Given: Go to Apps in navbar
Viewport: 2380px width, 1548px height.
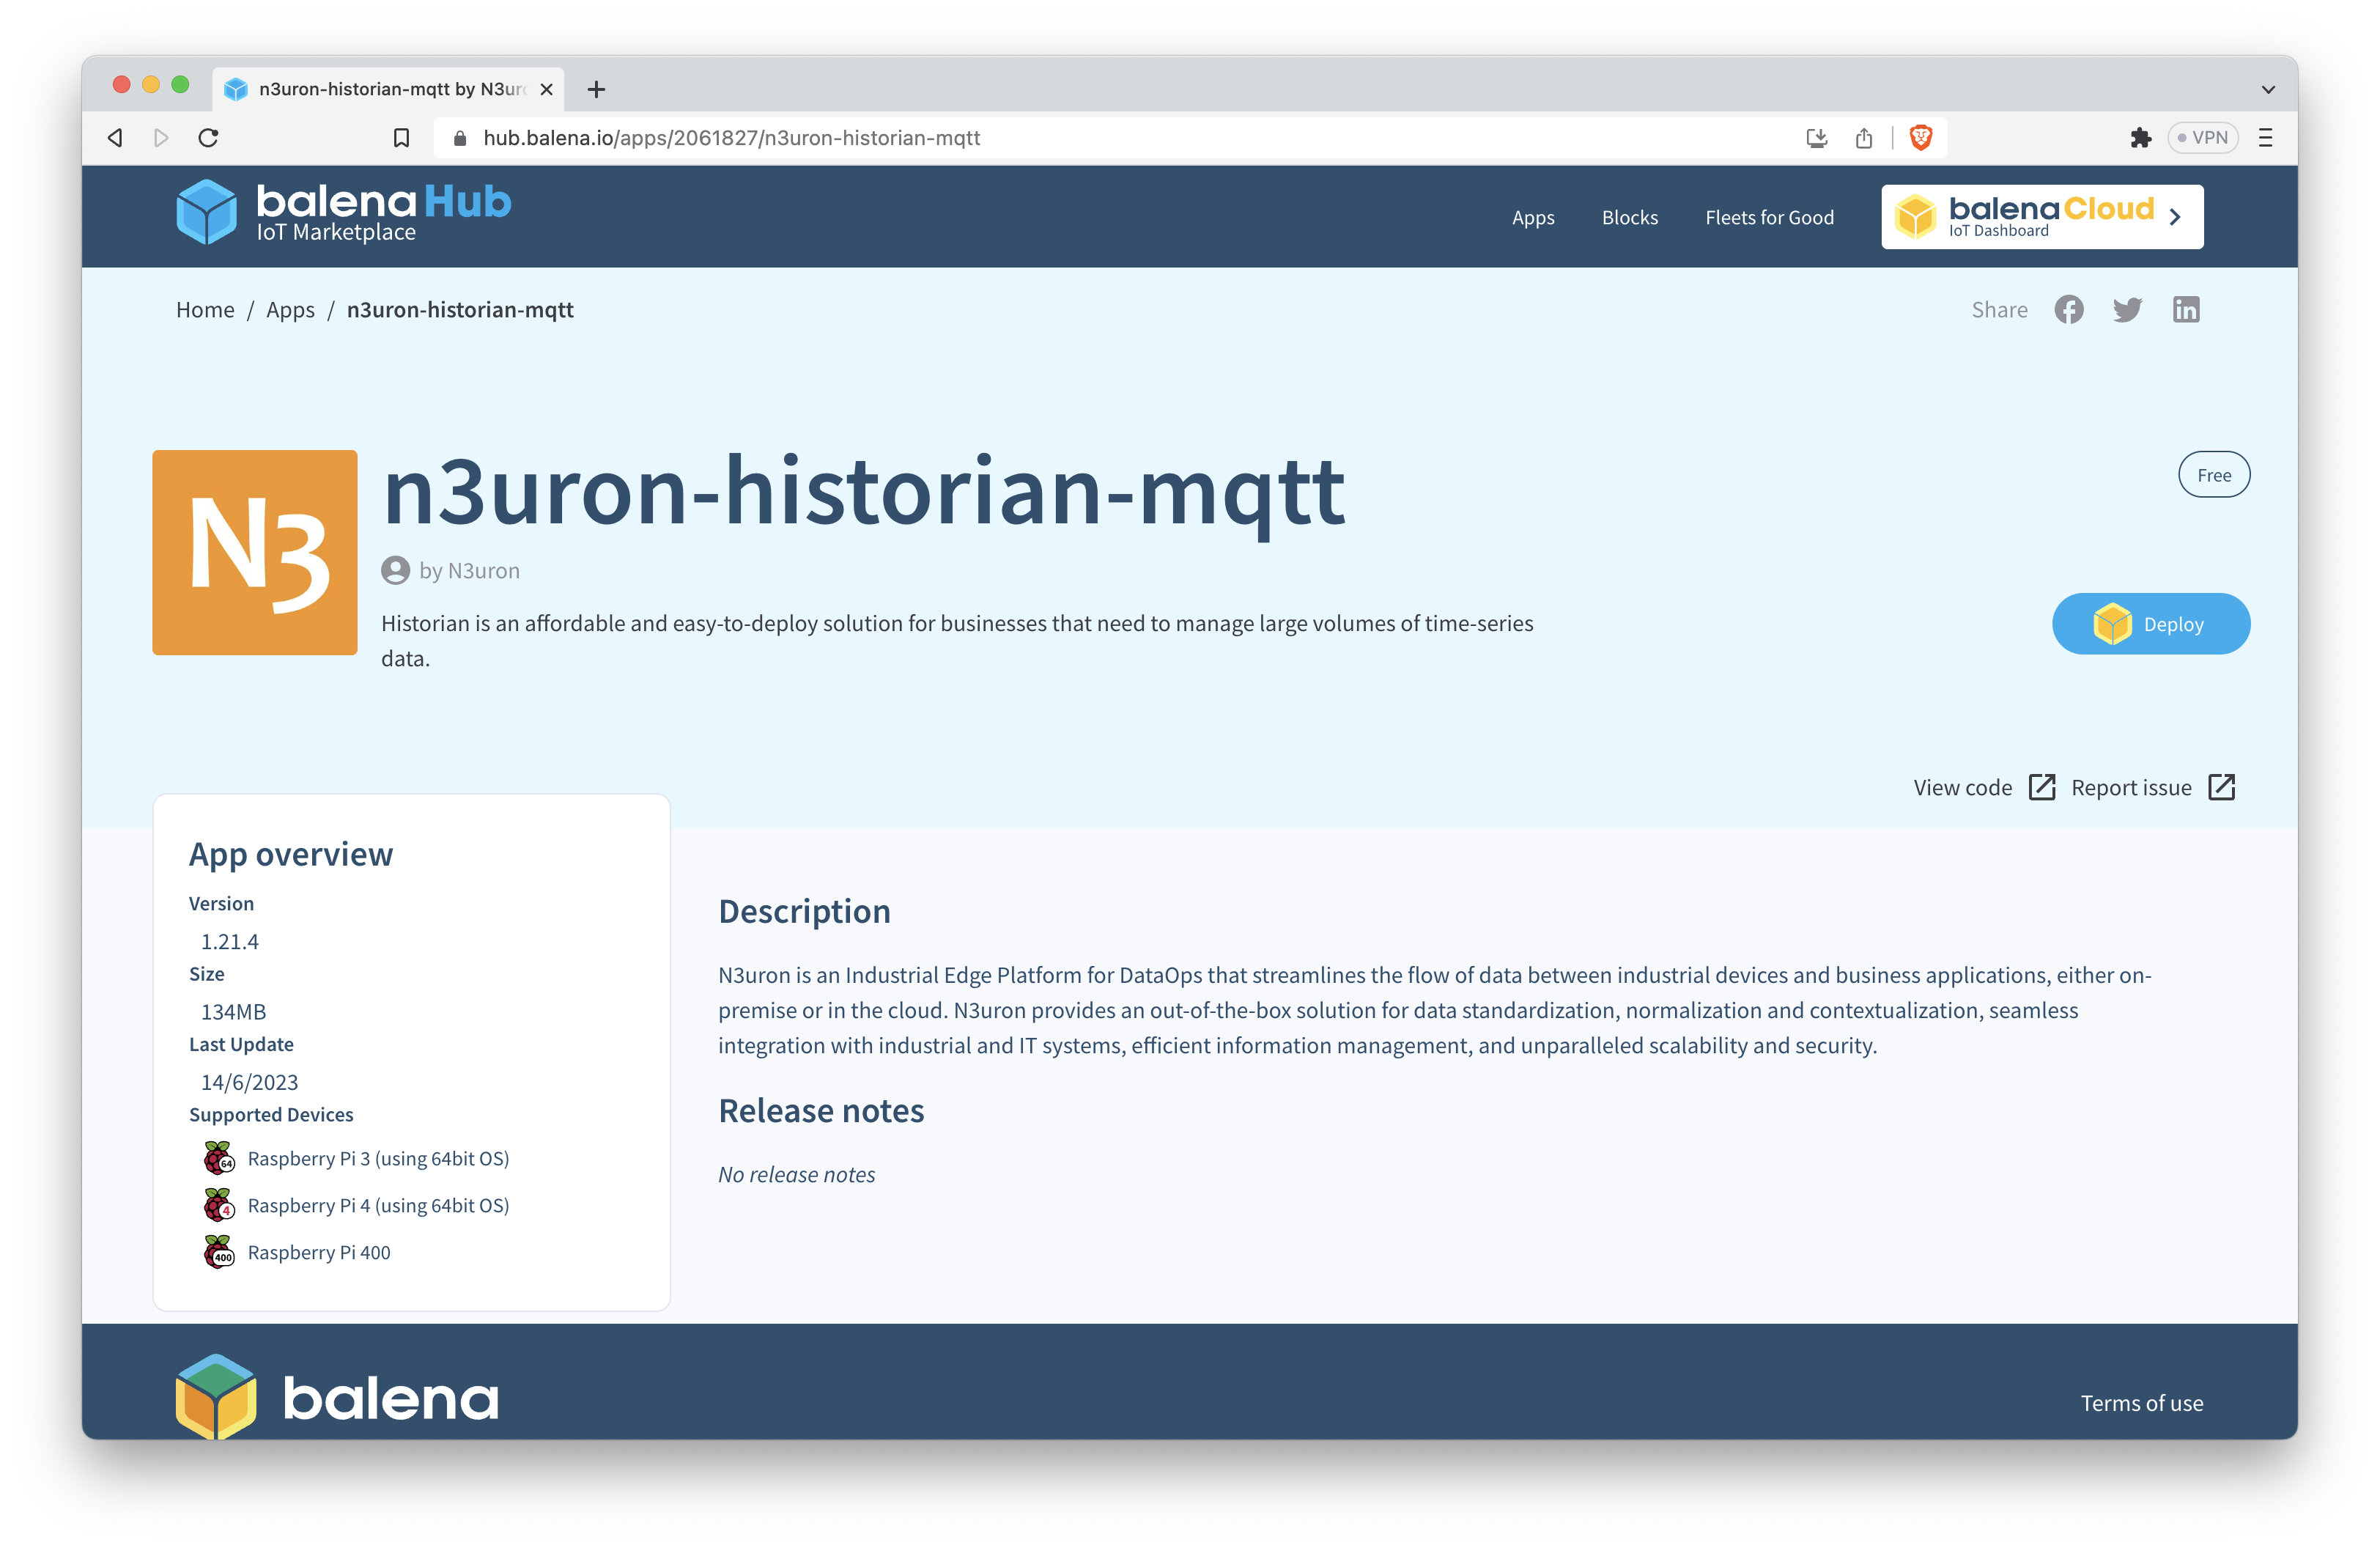Looking at the screenshot, I should (1532, 217).
